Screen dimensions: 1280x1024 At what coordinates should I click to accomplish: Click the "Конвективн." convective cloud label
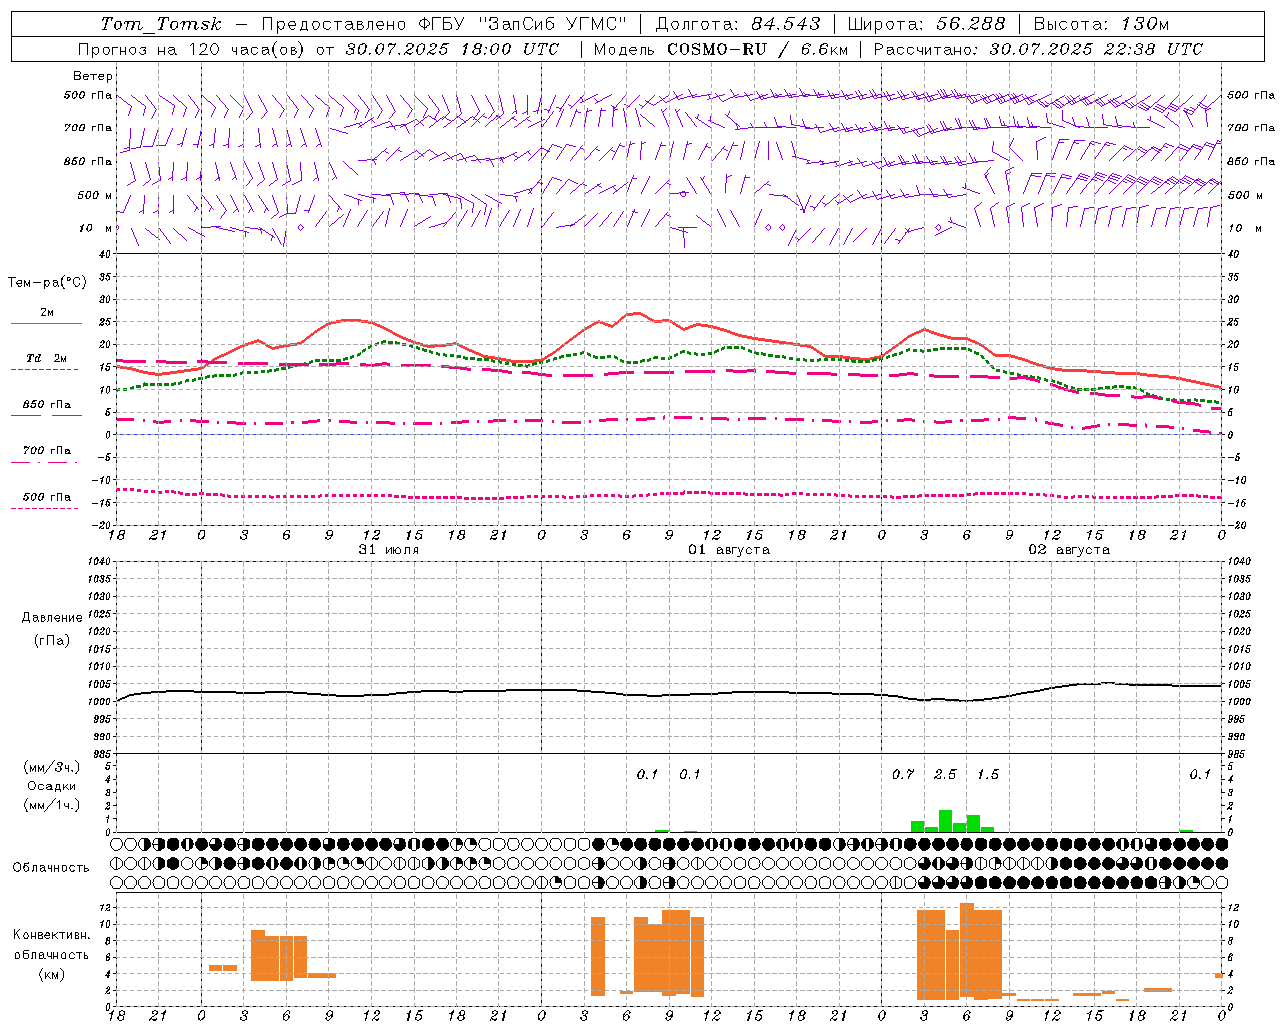tap(52, 935)
